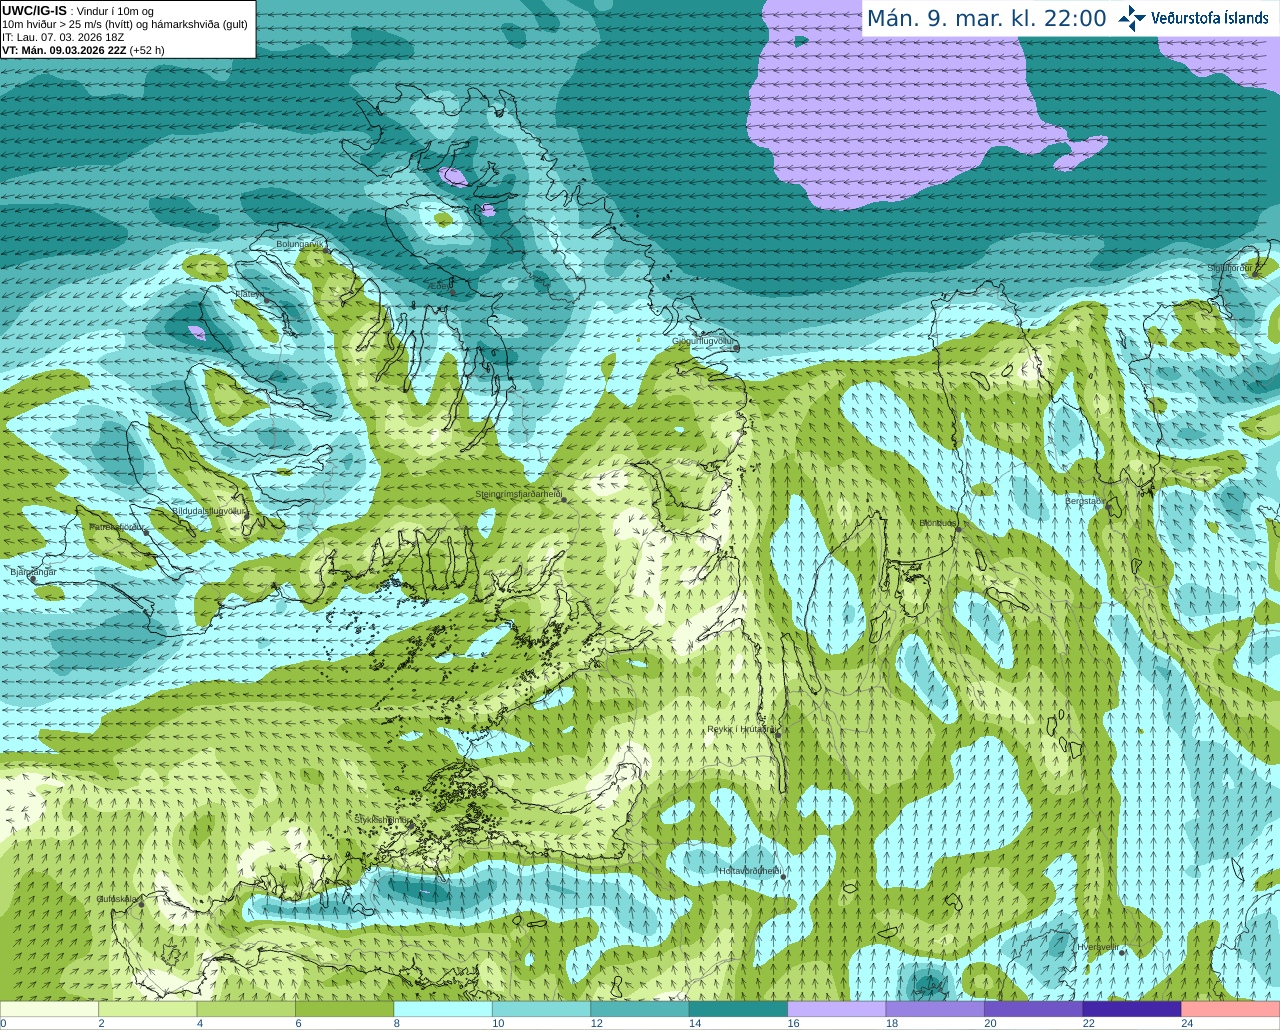The height and width of the screenshot is (1030, 1280).
Task: Select the UWC/IG-IS model title text
Action: pyautogui.click(x=34, y=10)
